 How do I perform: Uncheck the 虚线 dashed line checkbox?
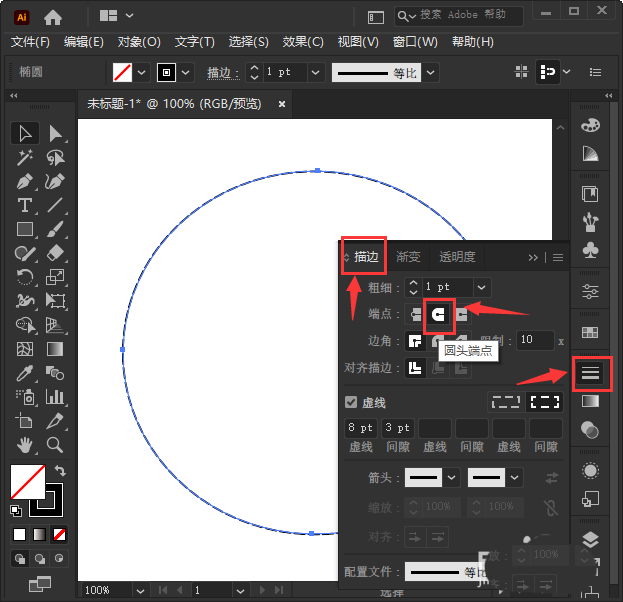point(351,402)
